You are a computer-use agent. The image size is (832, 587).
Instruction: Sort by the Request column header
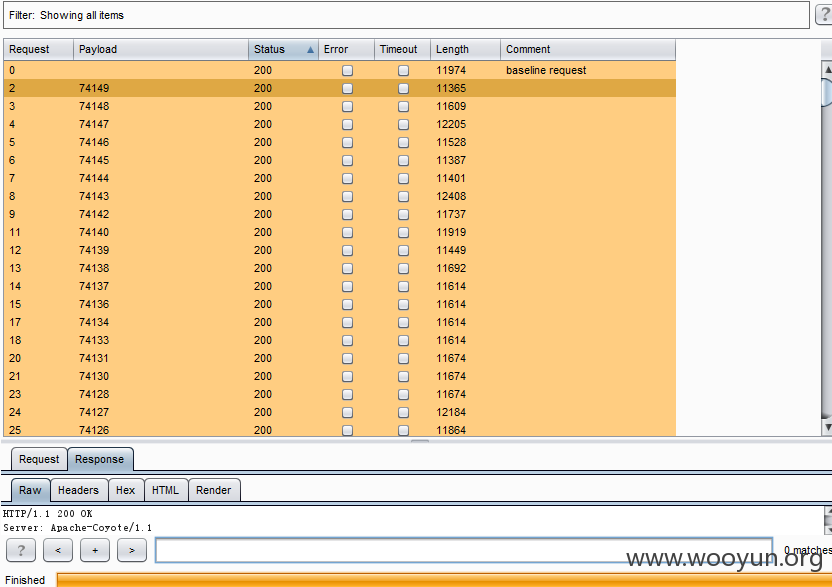point(38,49)
